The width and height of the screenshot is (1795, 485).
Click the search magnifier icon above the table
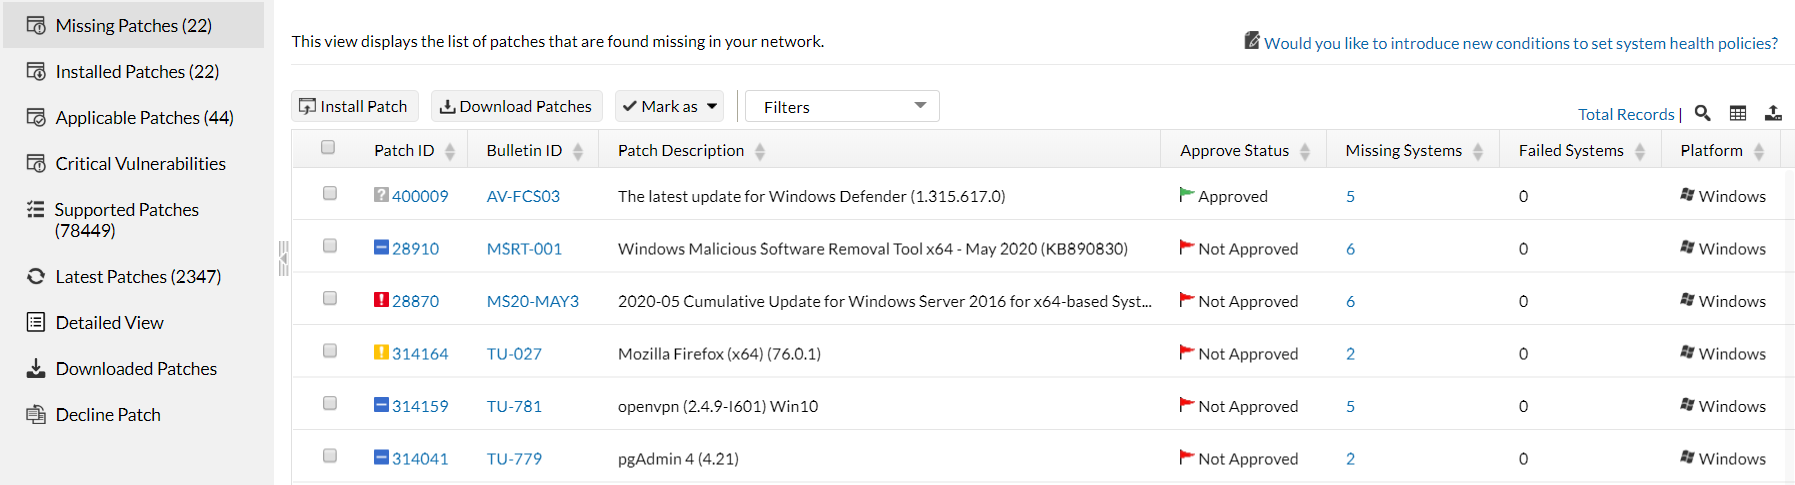point(1703,113)
